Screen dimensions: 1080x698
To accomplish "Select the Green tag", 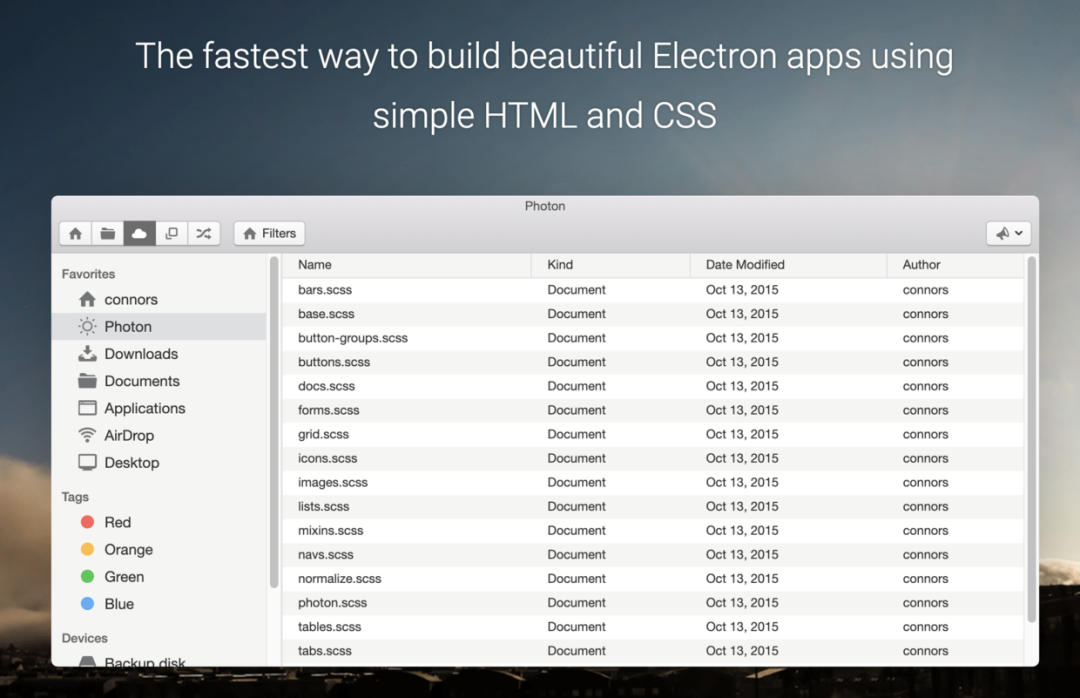I will coord(159,577).
